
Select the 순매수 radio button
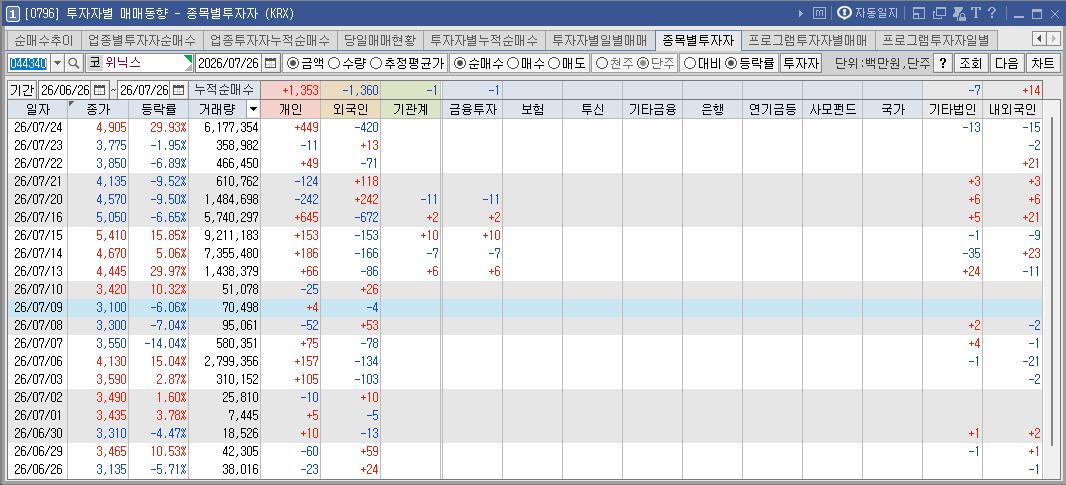click(x=460, y=63)
